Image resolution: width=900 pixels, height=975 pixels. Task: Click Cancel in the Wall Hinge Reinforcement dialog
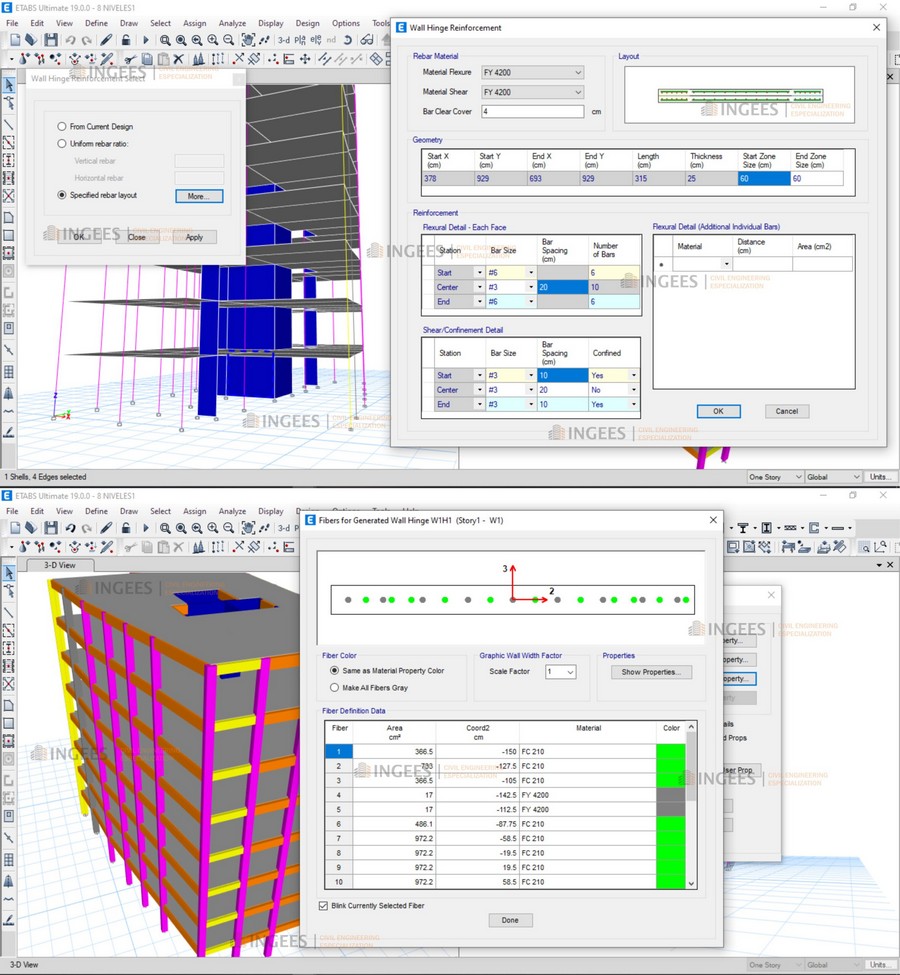click(x=786, y=411)
